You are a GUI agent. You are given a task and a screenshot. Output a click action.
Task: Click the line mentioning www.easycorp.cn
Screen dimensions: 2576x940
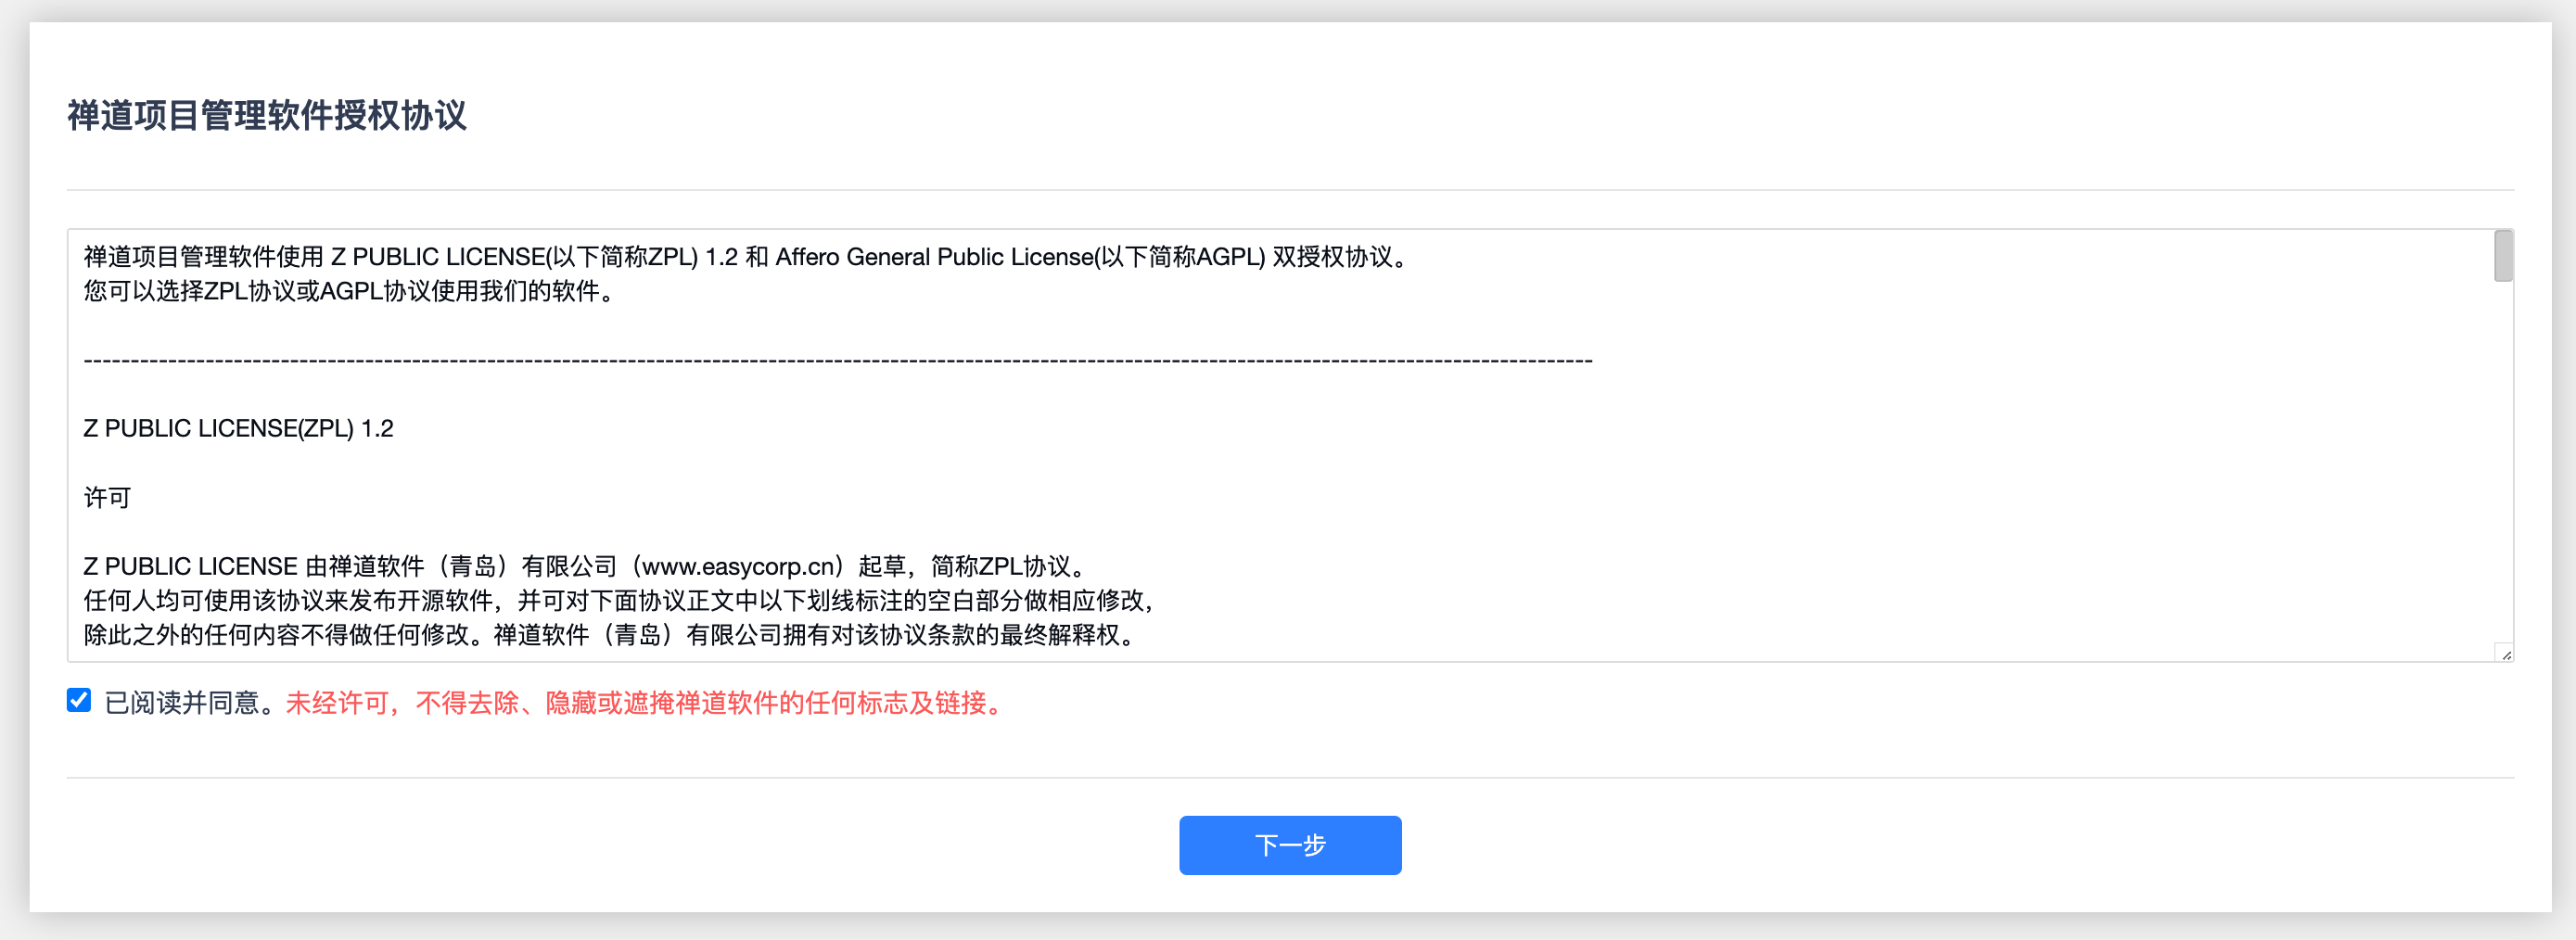586,567
